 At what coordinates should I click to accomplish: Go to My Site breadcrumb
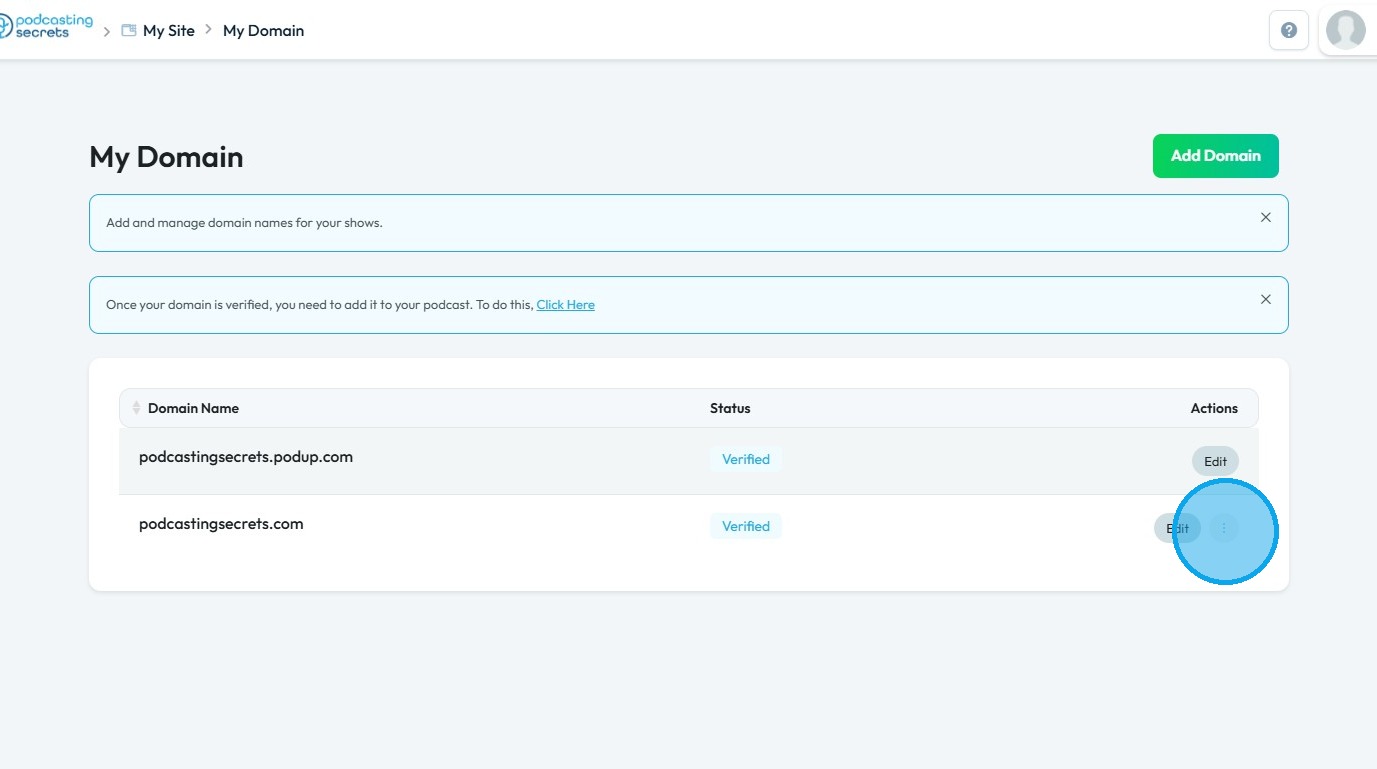169,31
